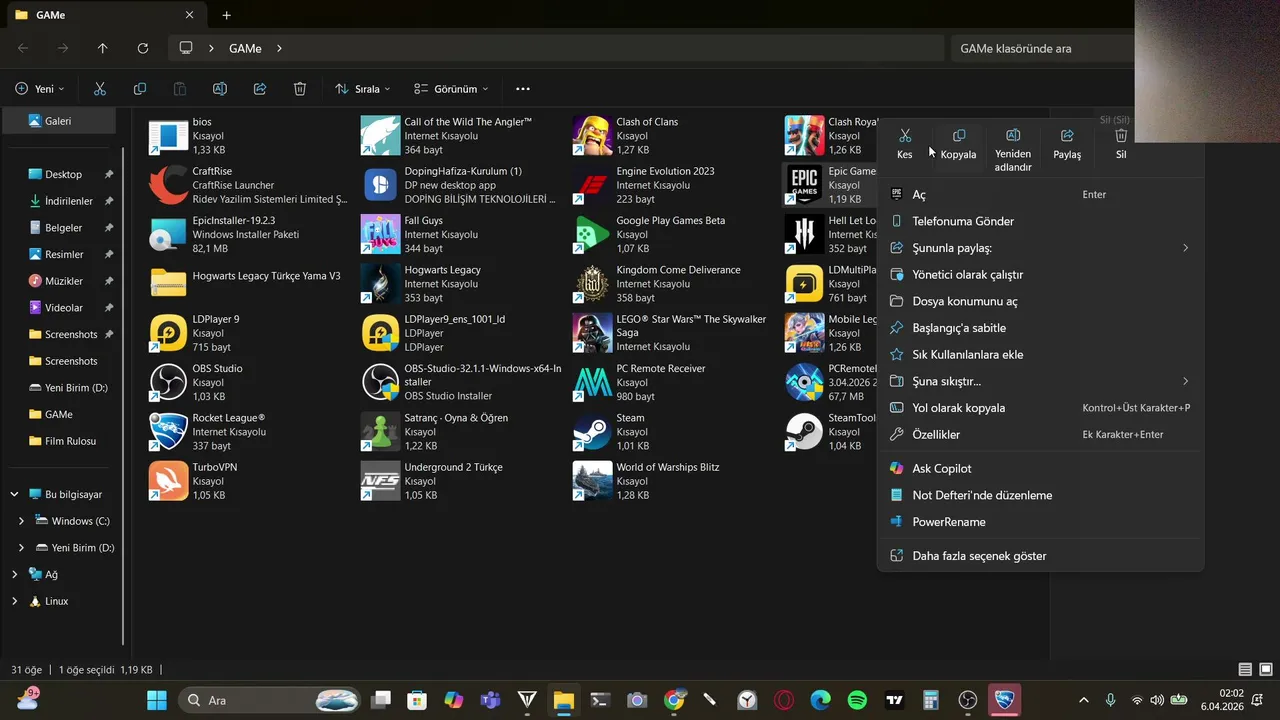Click the refresh button
Viewport: 1280px width, 720px height.
pos(143,48)
